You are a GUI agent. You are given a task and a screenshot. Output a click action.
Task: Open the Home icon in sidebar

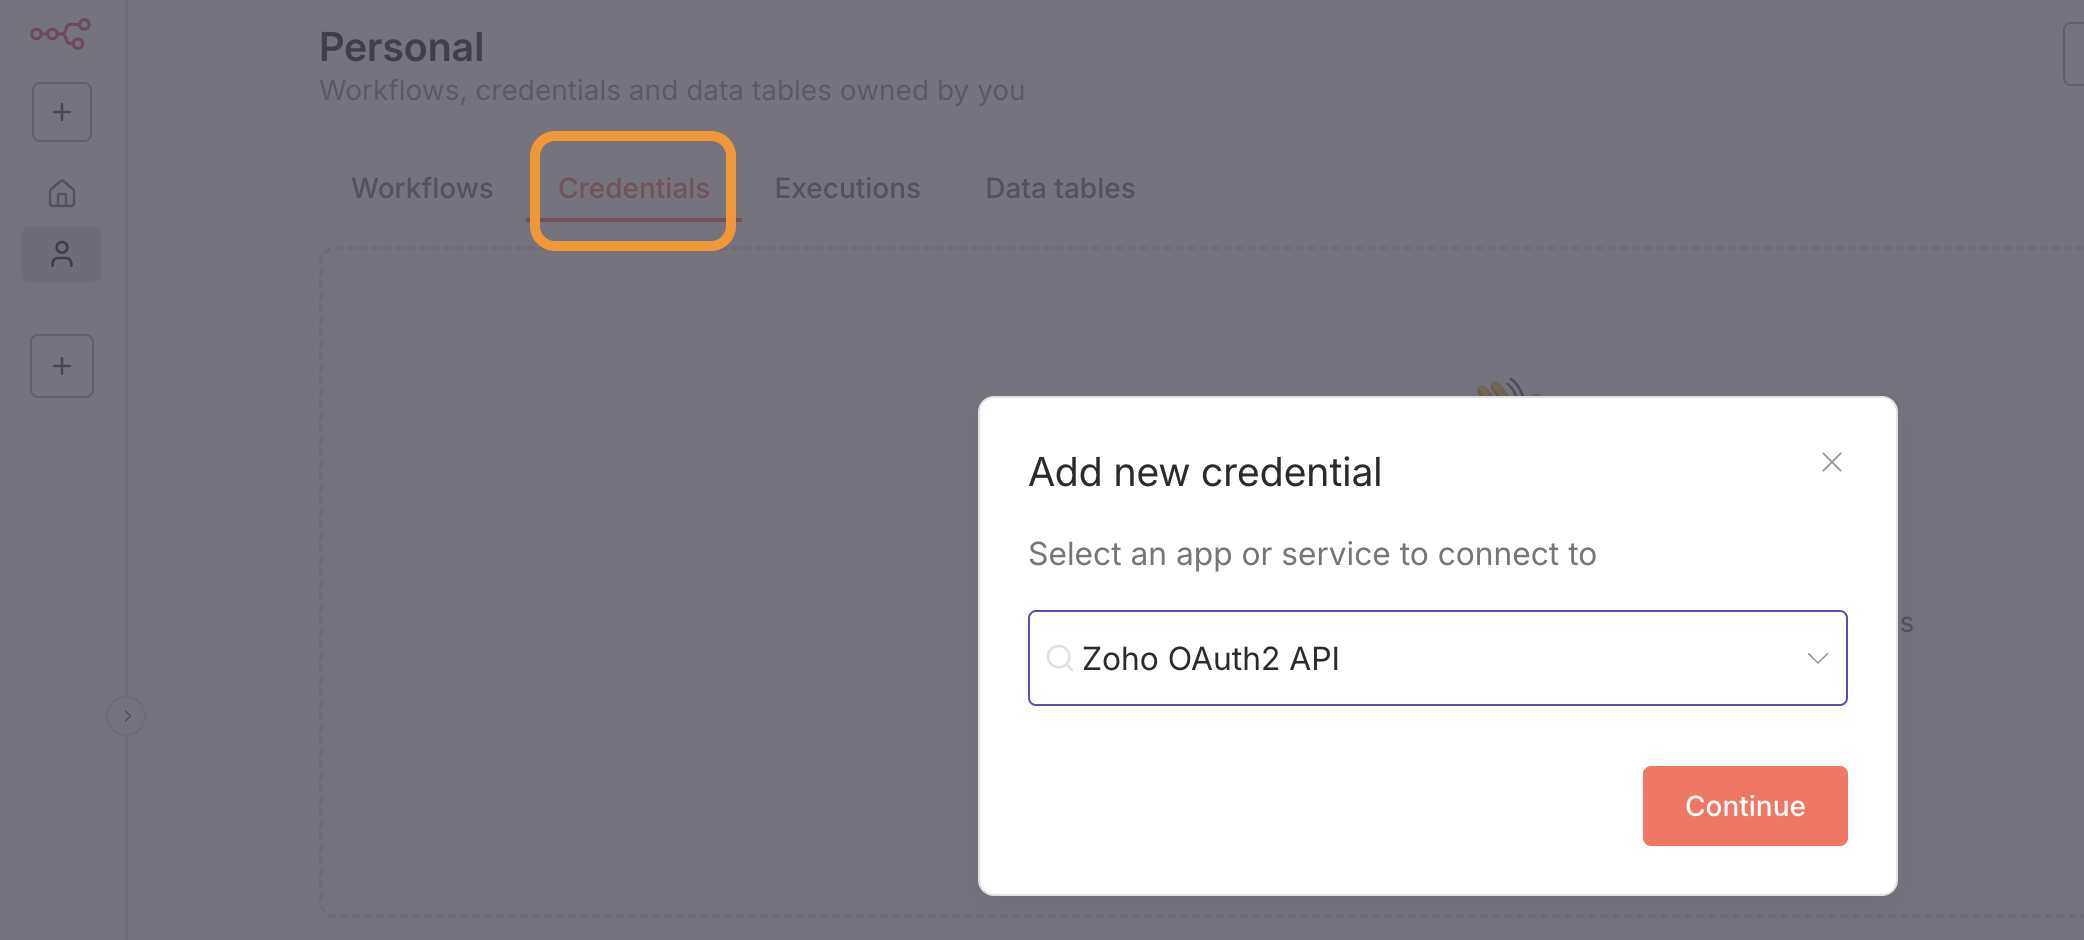[62, 193]
